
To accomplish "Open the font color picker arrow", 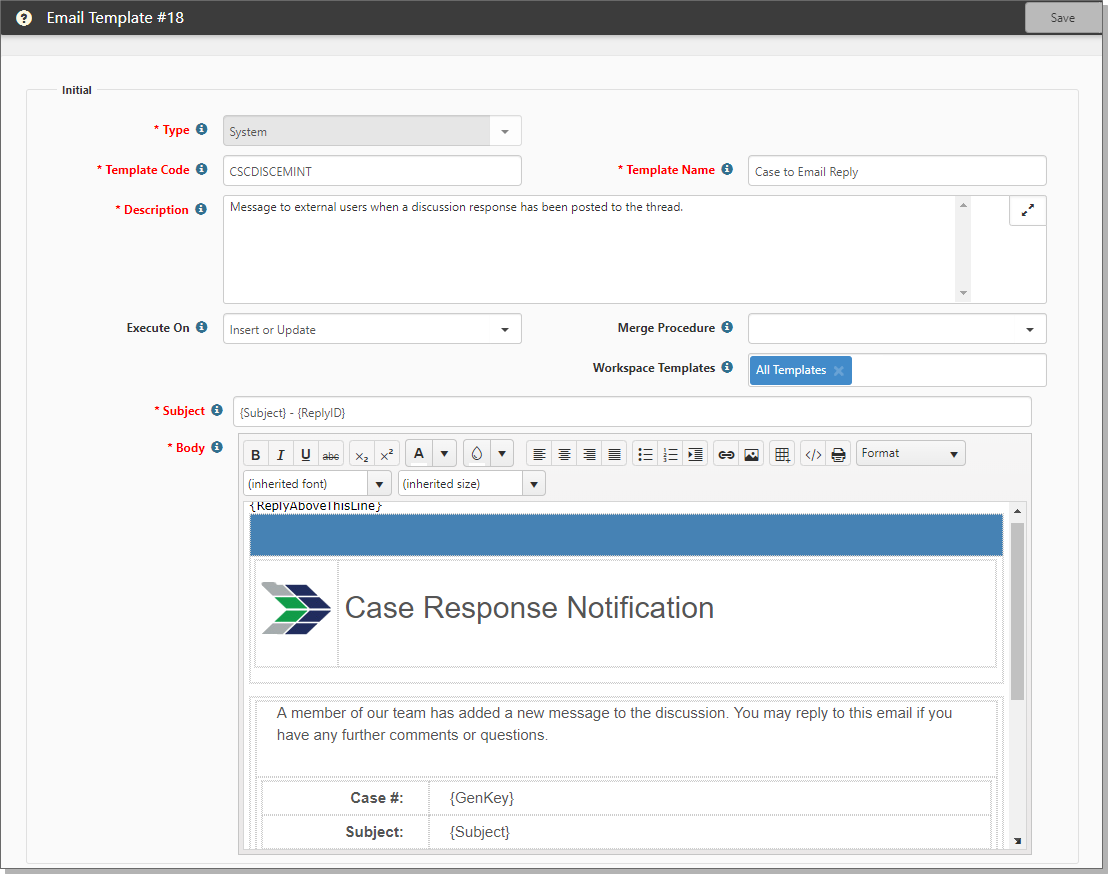I will (444, 454).
